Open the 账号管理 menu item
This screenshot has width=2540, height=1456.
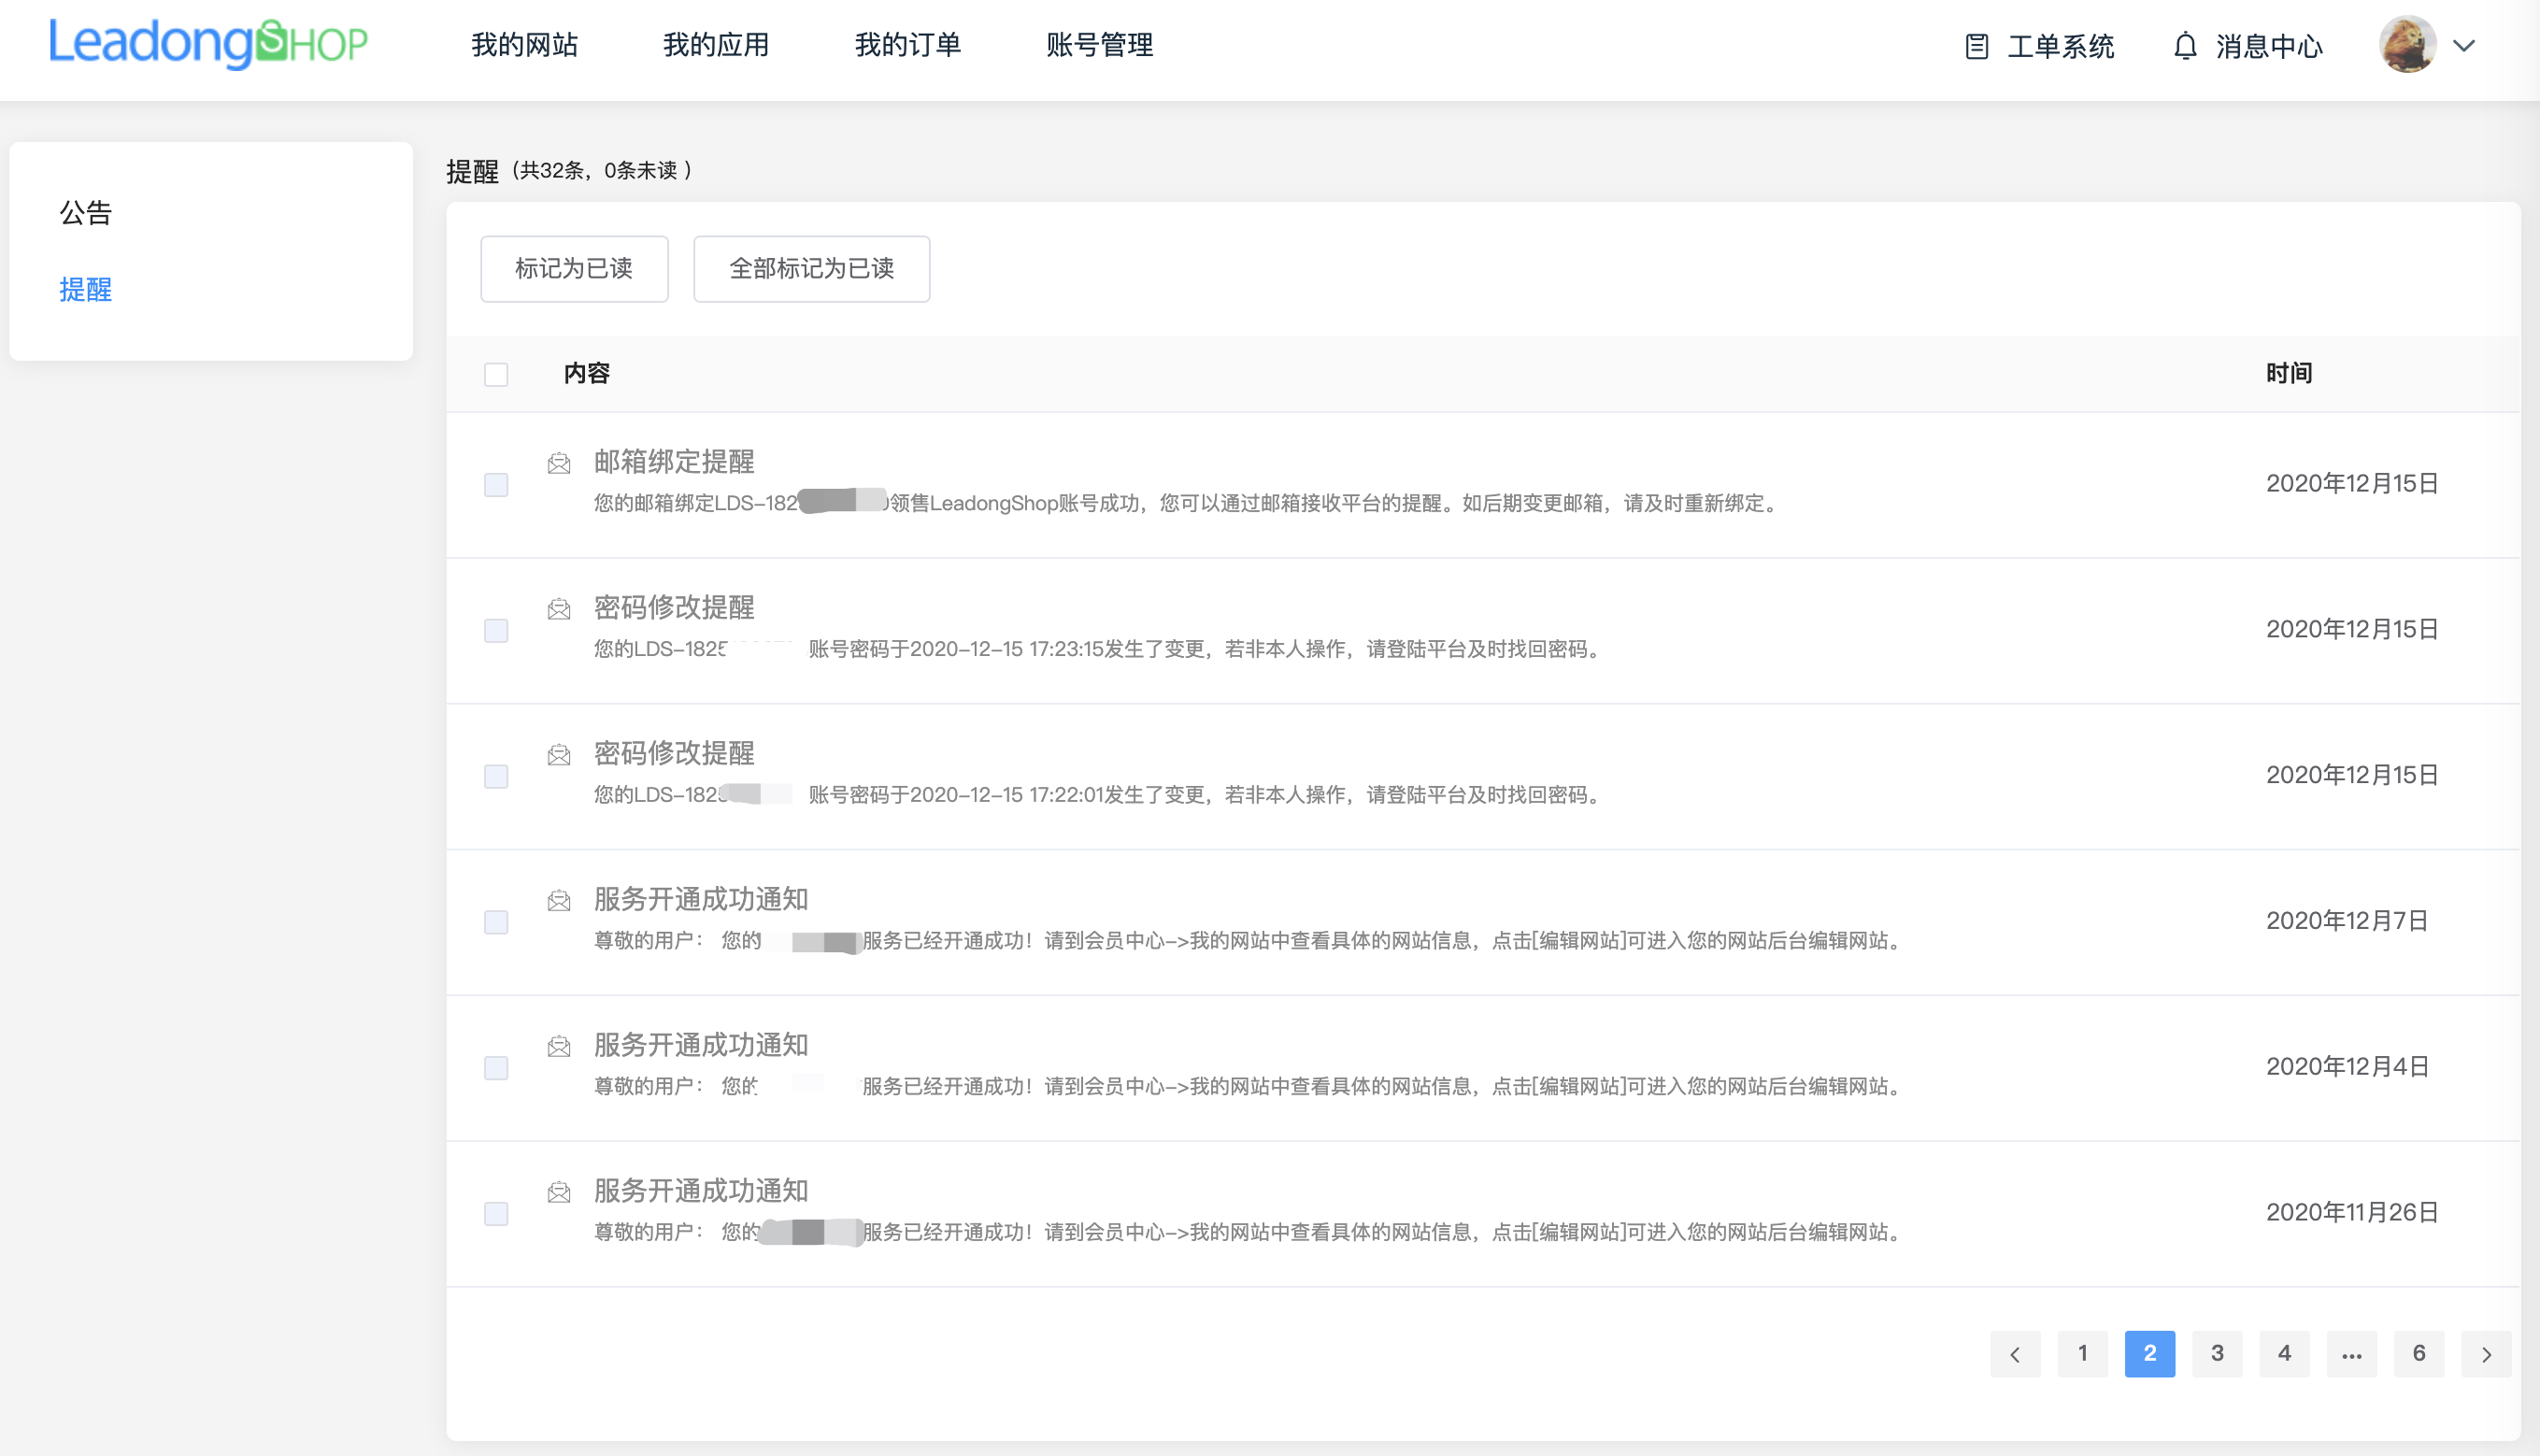pyautogui.click(x=1099, y=45)
